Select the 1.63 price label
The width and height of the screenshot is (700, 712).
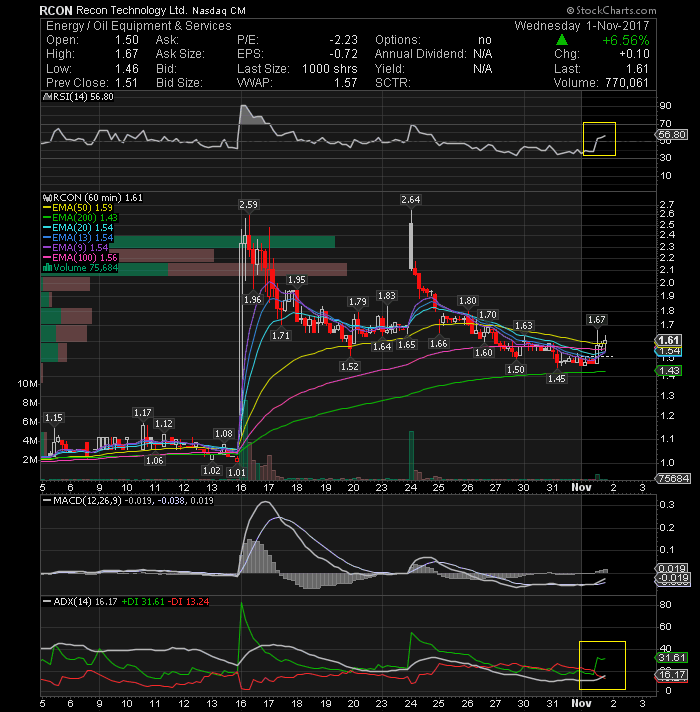point(523,326)
